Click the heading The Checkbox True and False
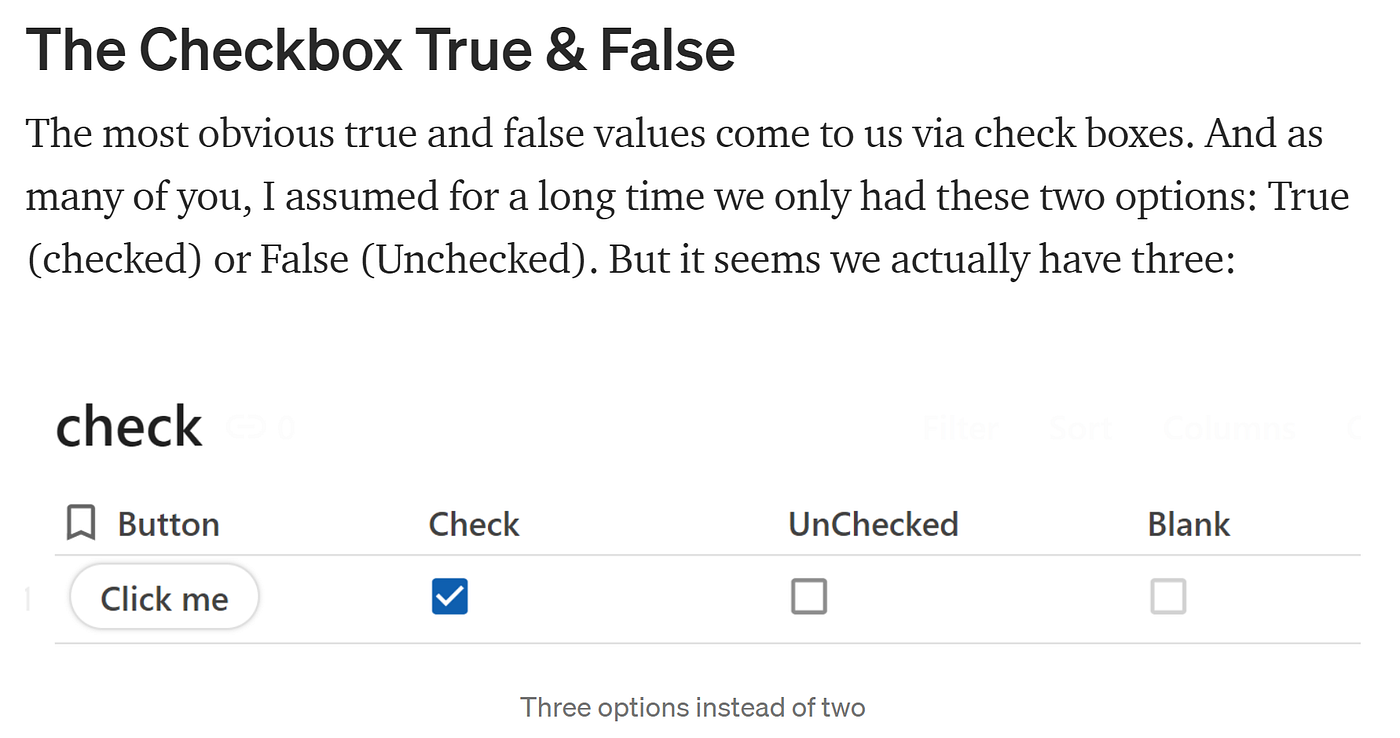 coord(381,48)
